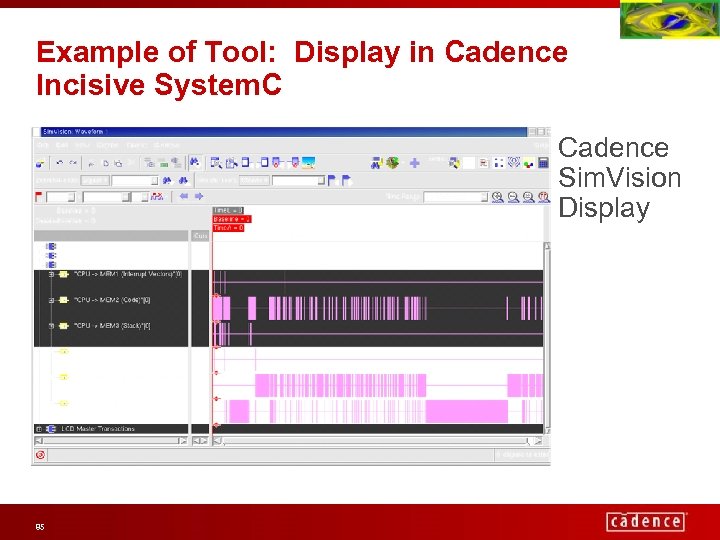This screenshot has height=540, width=720.
Task: Click the search-previous binoculars beside first text field
Action: (167, 180)
